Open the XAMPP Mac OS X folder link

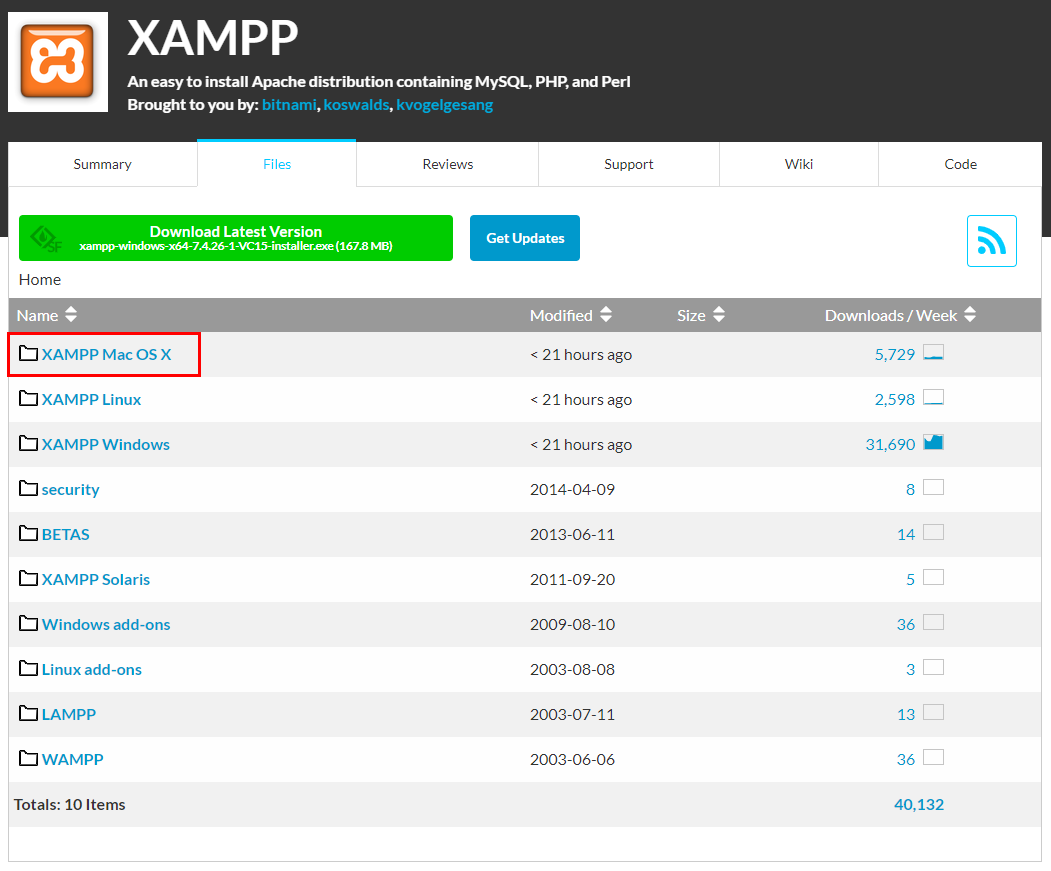click(107, 354)
